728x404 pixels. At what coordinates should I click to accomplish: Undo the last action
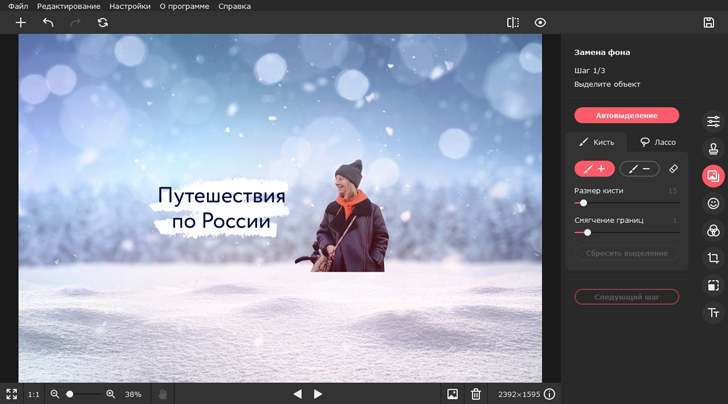tap(48, 22)
